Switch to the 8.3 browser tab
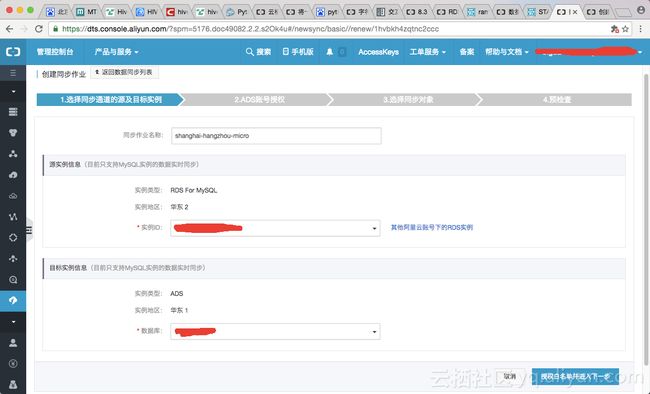Viewport: 650px width, 394px height. 417,12
